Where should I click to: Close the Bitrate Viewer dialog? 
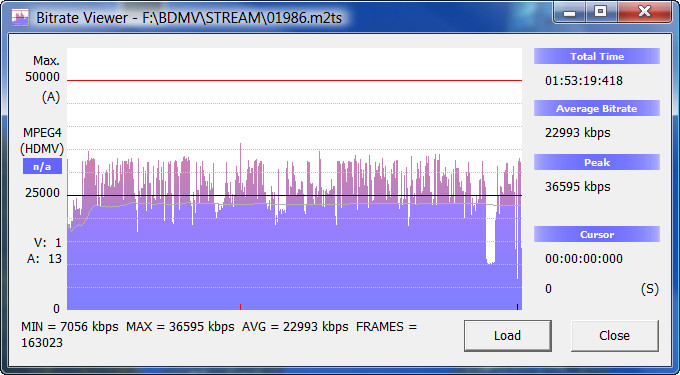[x=615, y=336]
